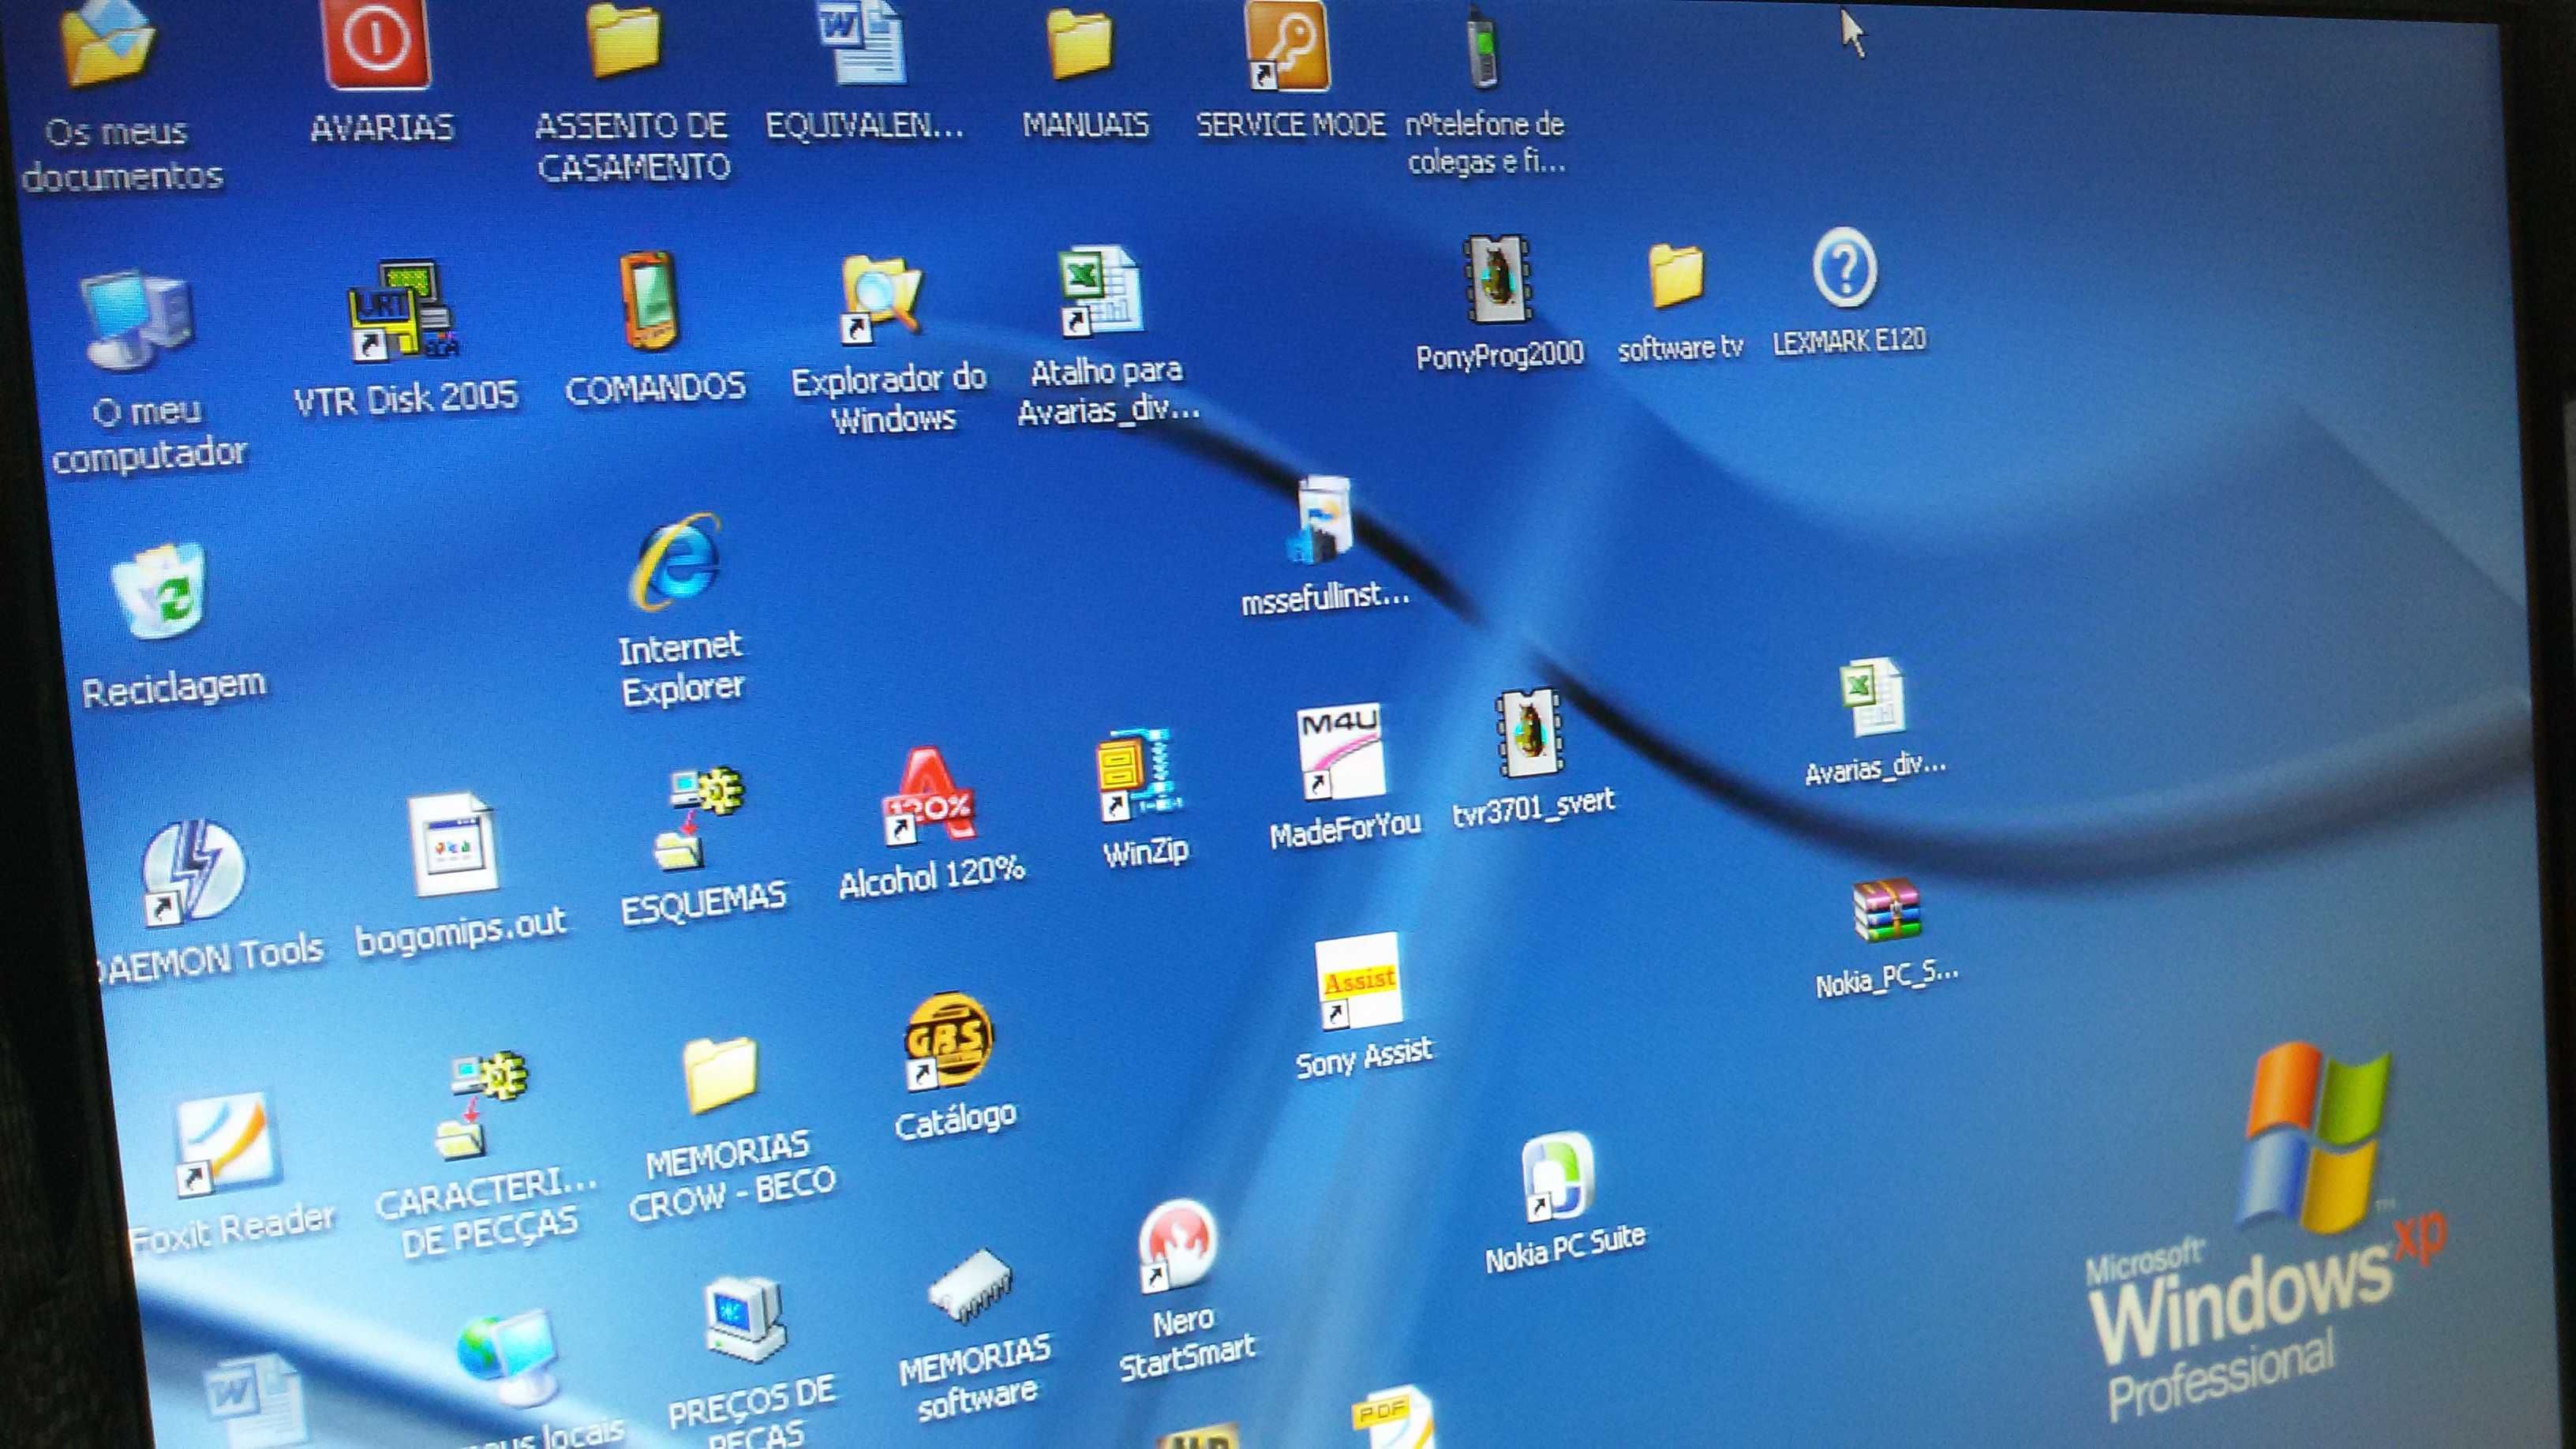Open CARACTERI... DE PEÇÇAS network folder icon
The height and width of the screenshot is (1449, 2576).
pyautogui.click(x=482, y=1106)
